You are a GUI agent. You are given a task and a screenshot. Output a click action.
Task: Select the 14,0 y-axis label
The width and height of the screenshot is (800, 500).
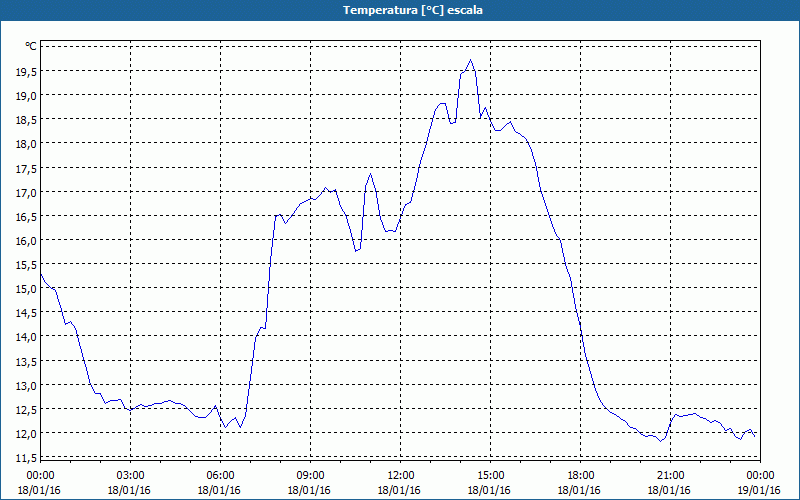coord(26,337)
